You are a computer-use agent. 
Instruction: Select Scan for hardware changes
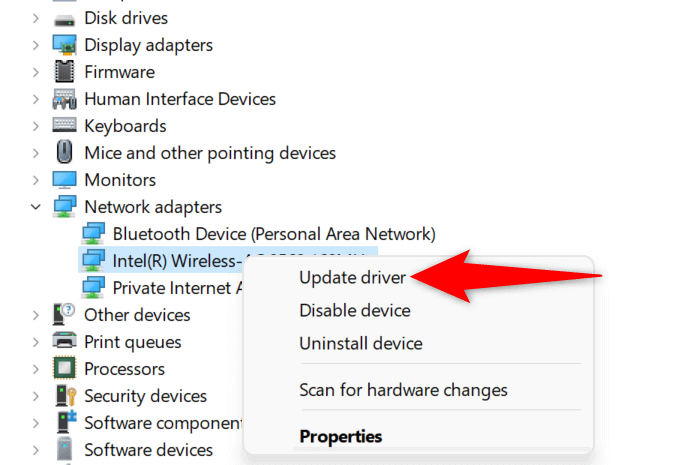click(403, 390)
